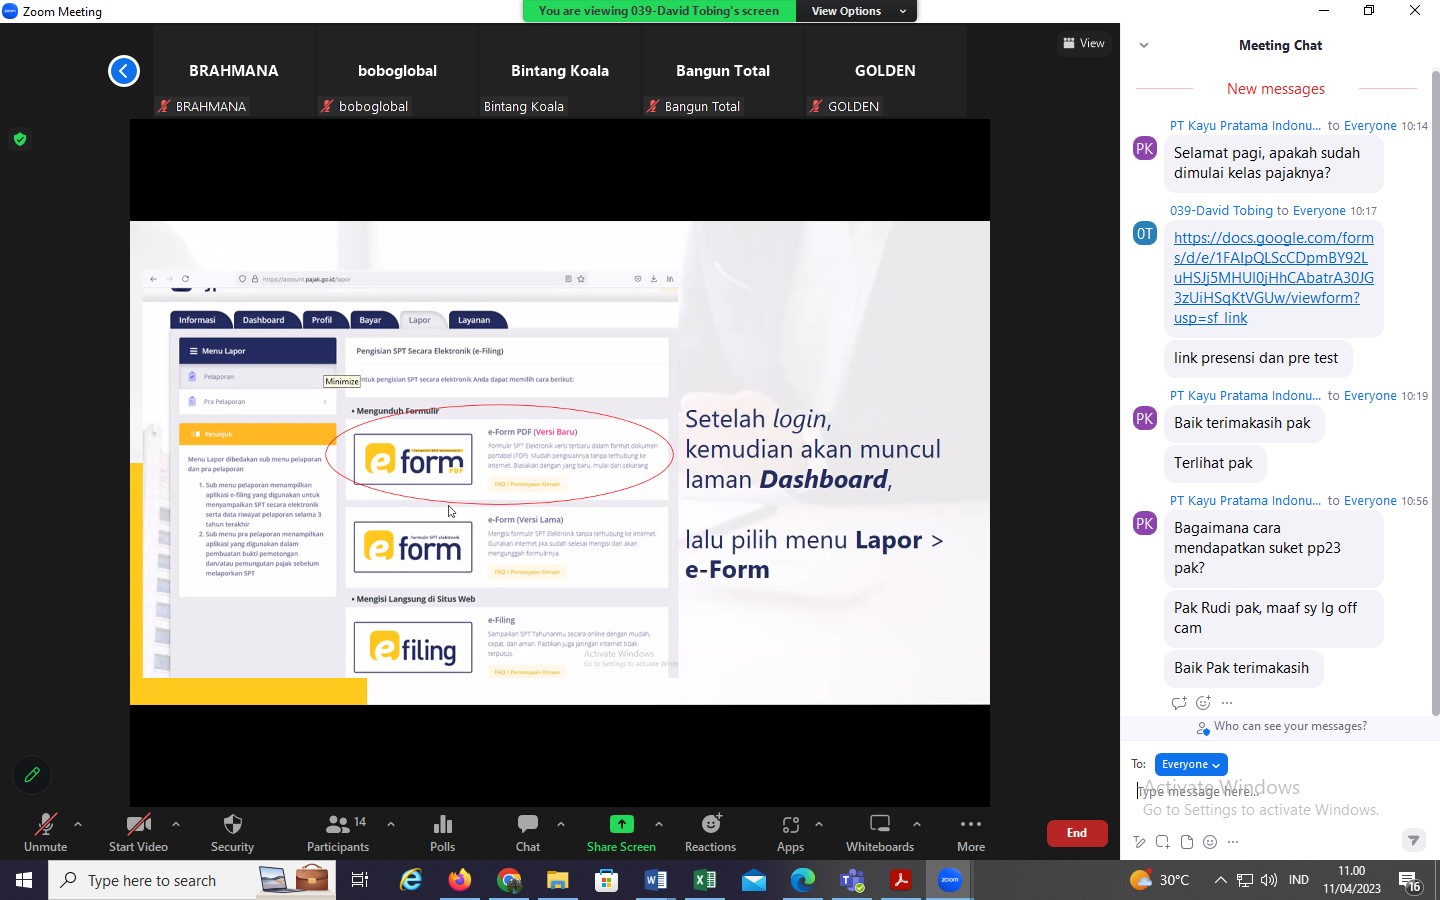This screenshot has height=900, width=1440.
Task: Click the encryption shield icon
Action: pos(20,140)
